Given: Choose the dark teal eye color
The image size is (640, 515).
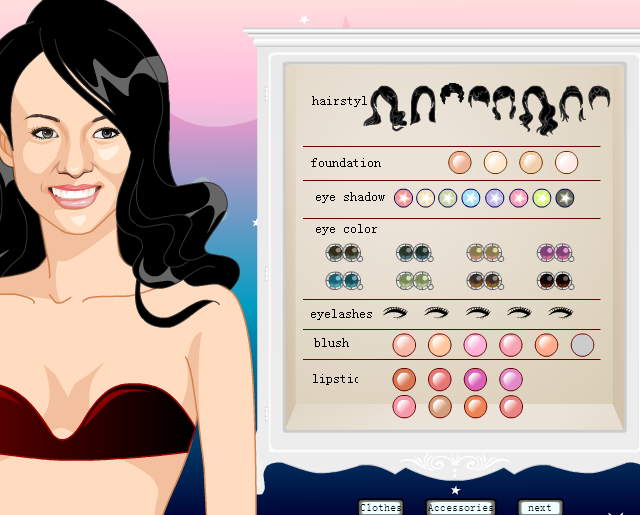Looking at the screenshot, I should tap(414, 253).
